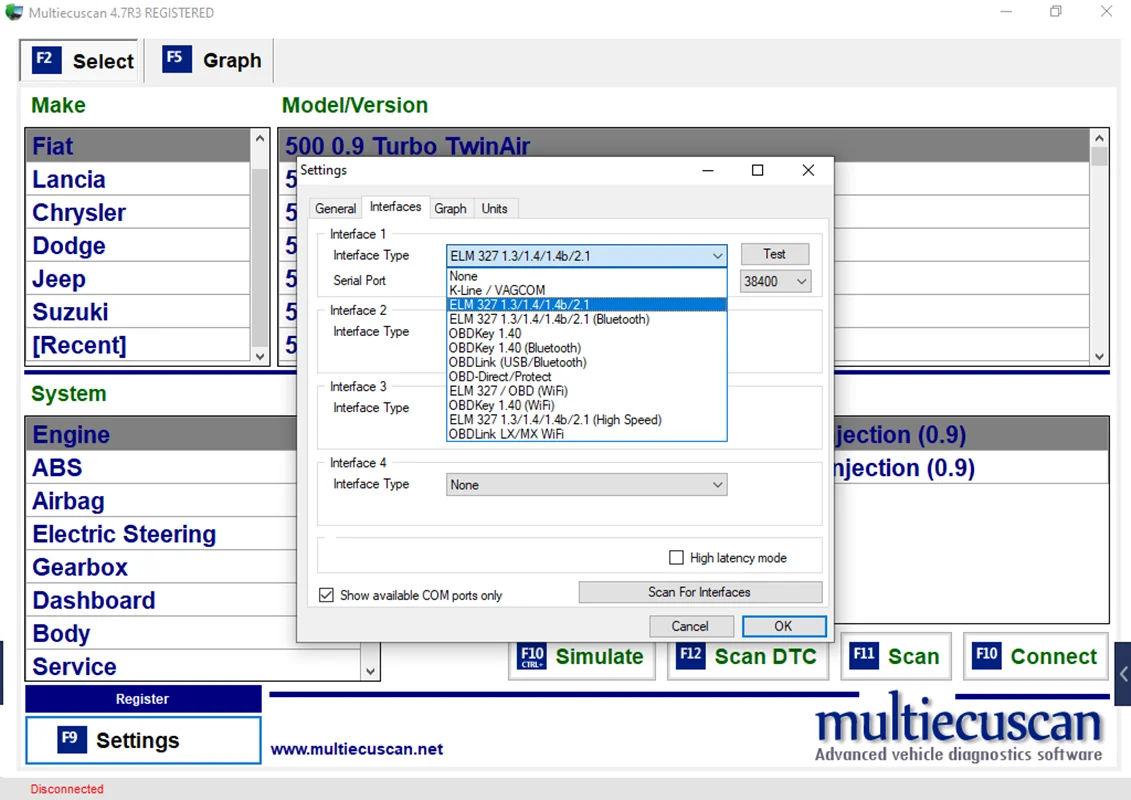The width and height of the screenshot is (1131, 800).
Task: Click Scan For Interfaces button
Action: pos(700,592)
